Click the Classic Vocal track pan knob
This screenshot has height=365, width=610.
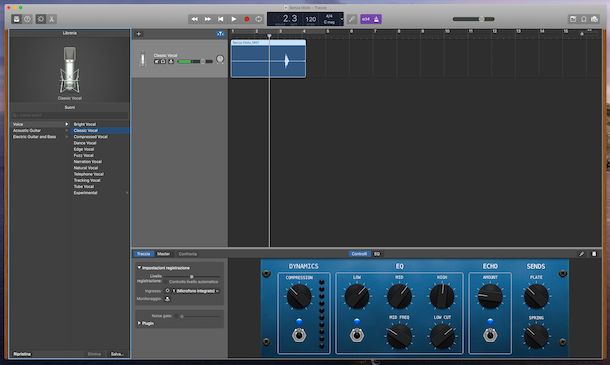220,59
